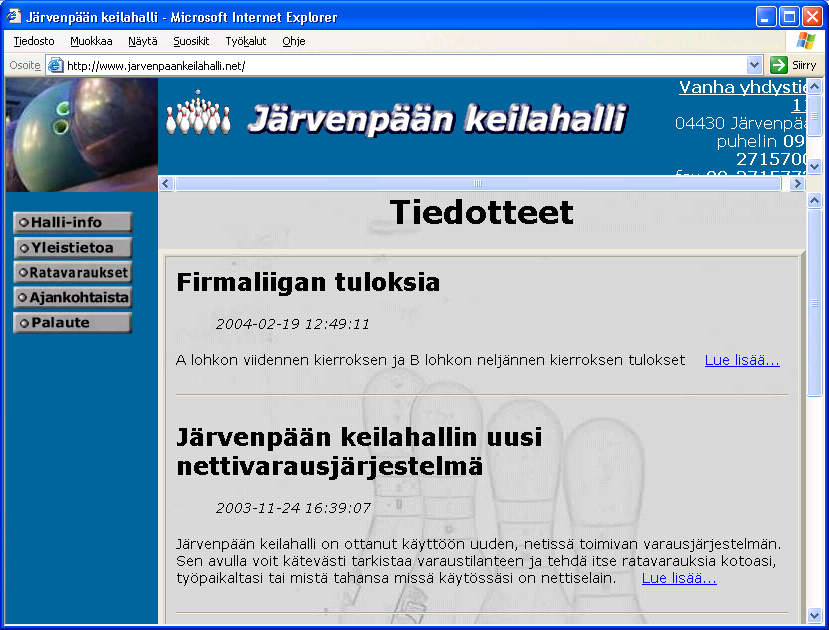Screen dimensions: 829x630
Task: Open the Ohje menu
Action: [293, 41]
